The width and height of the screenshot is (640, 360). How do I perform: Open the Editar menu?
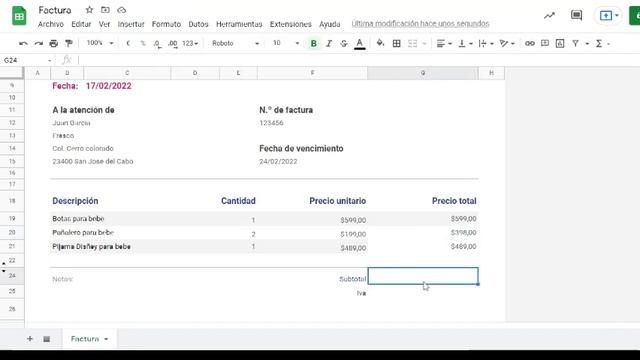pyautogui.click(x=81, y=24)
